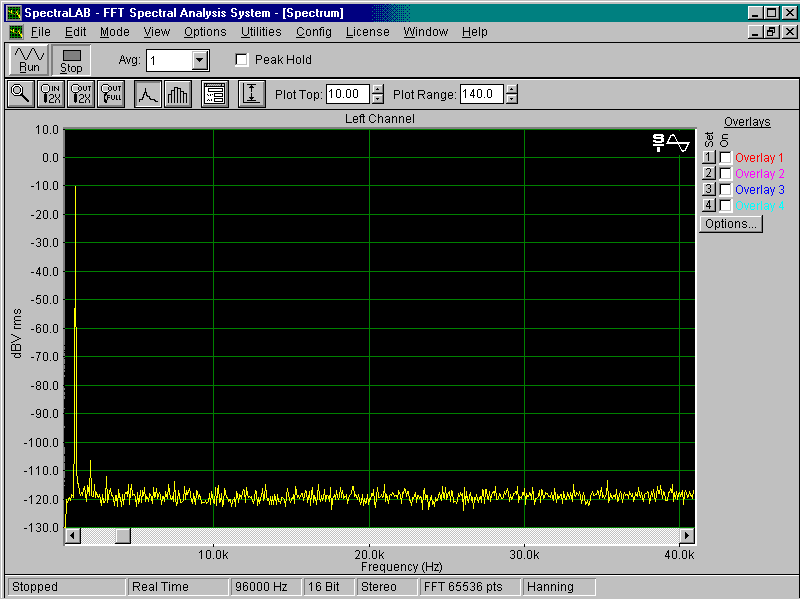
Task: Open the spectrum options panel icon
Action: click(x=215, y=94)
